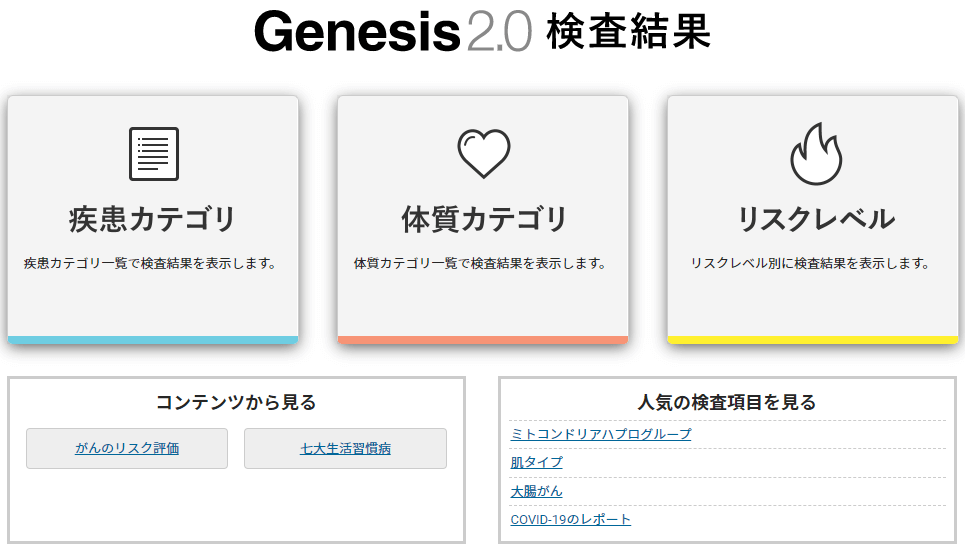Click the heart icon on 体質カテゴリ card
The width and height of the screenshot is (965, 548).
484,153
